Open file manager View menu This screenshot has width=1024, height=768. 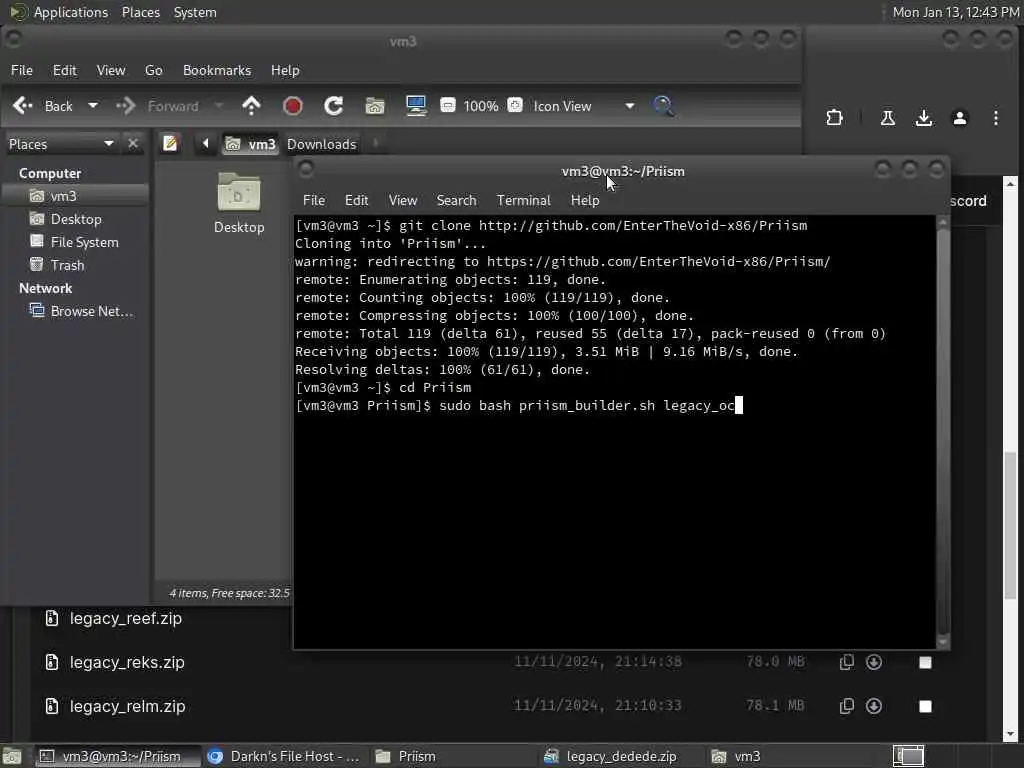pos(111,71)
